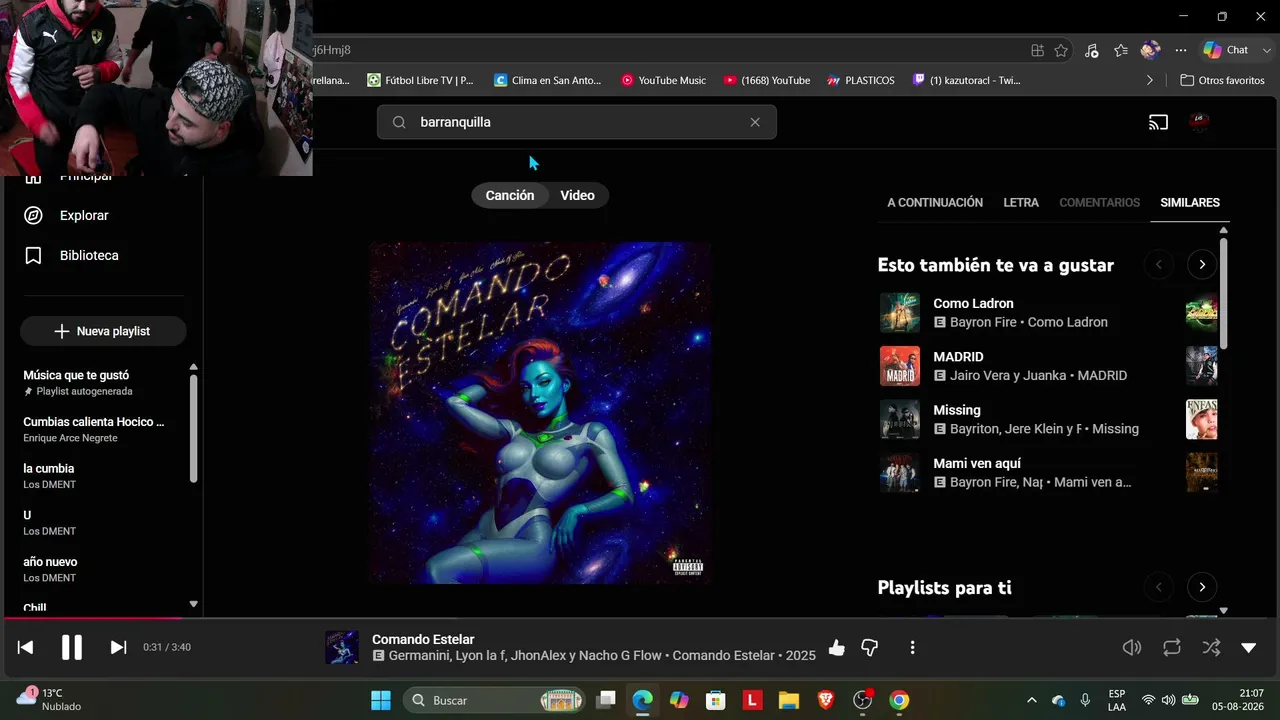Open the YouTube Music account avatar
Image resolution: width=1280 pixels, height=720 pixels.
tap(1199, 122)
